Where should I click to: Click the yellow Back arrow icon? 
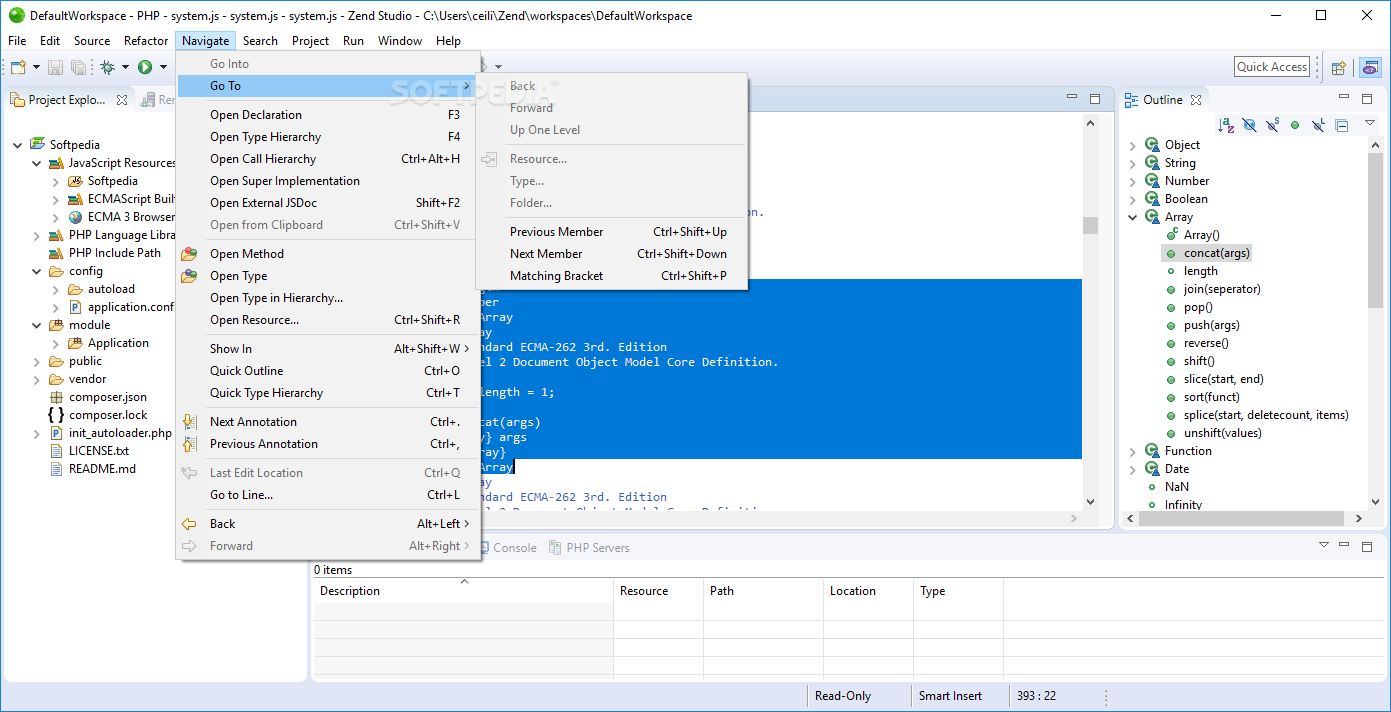pyautogui.click(x=189, y=524)
